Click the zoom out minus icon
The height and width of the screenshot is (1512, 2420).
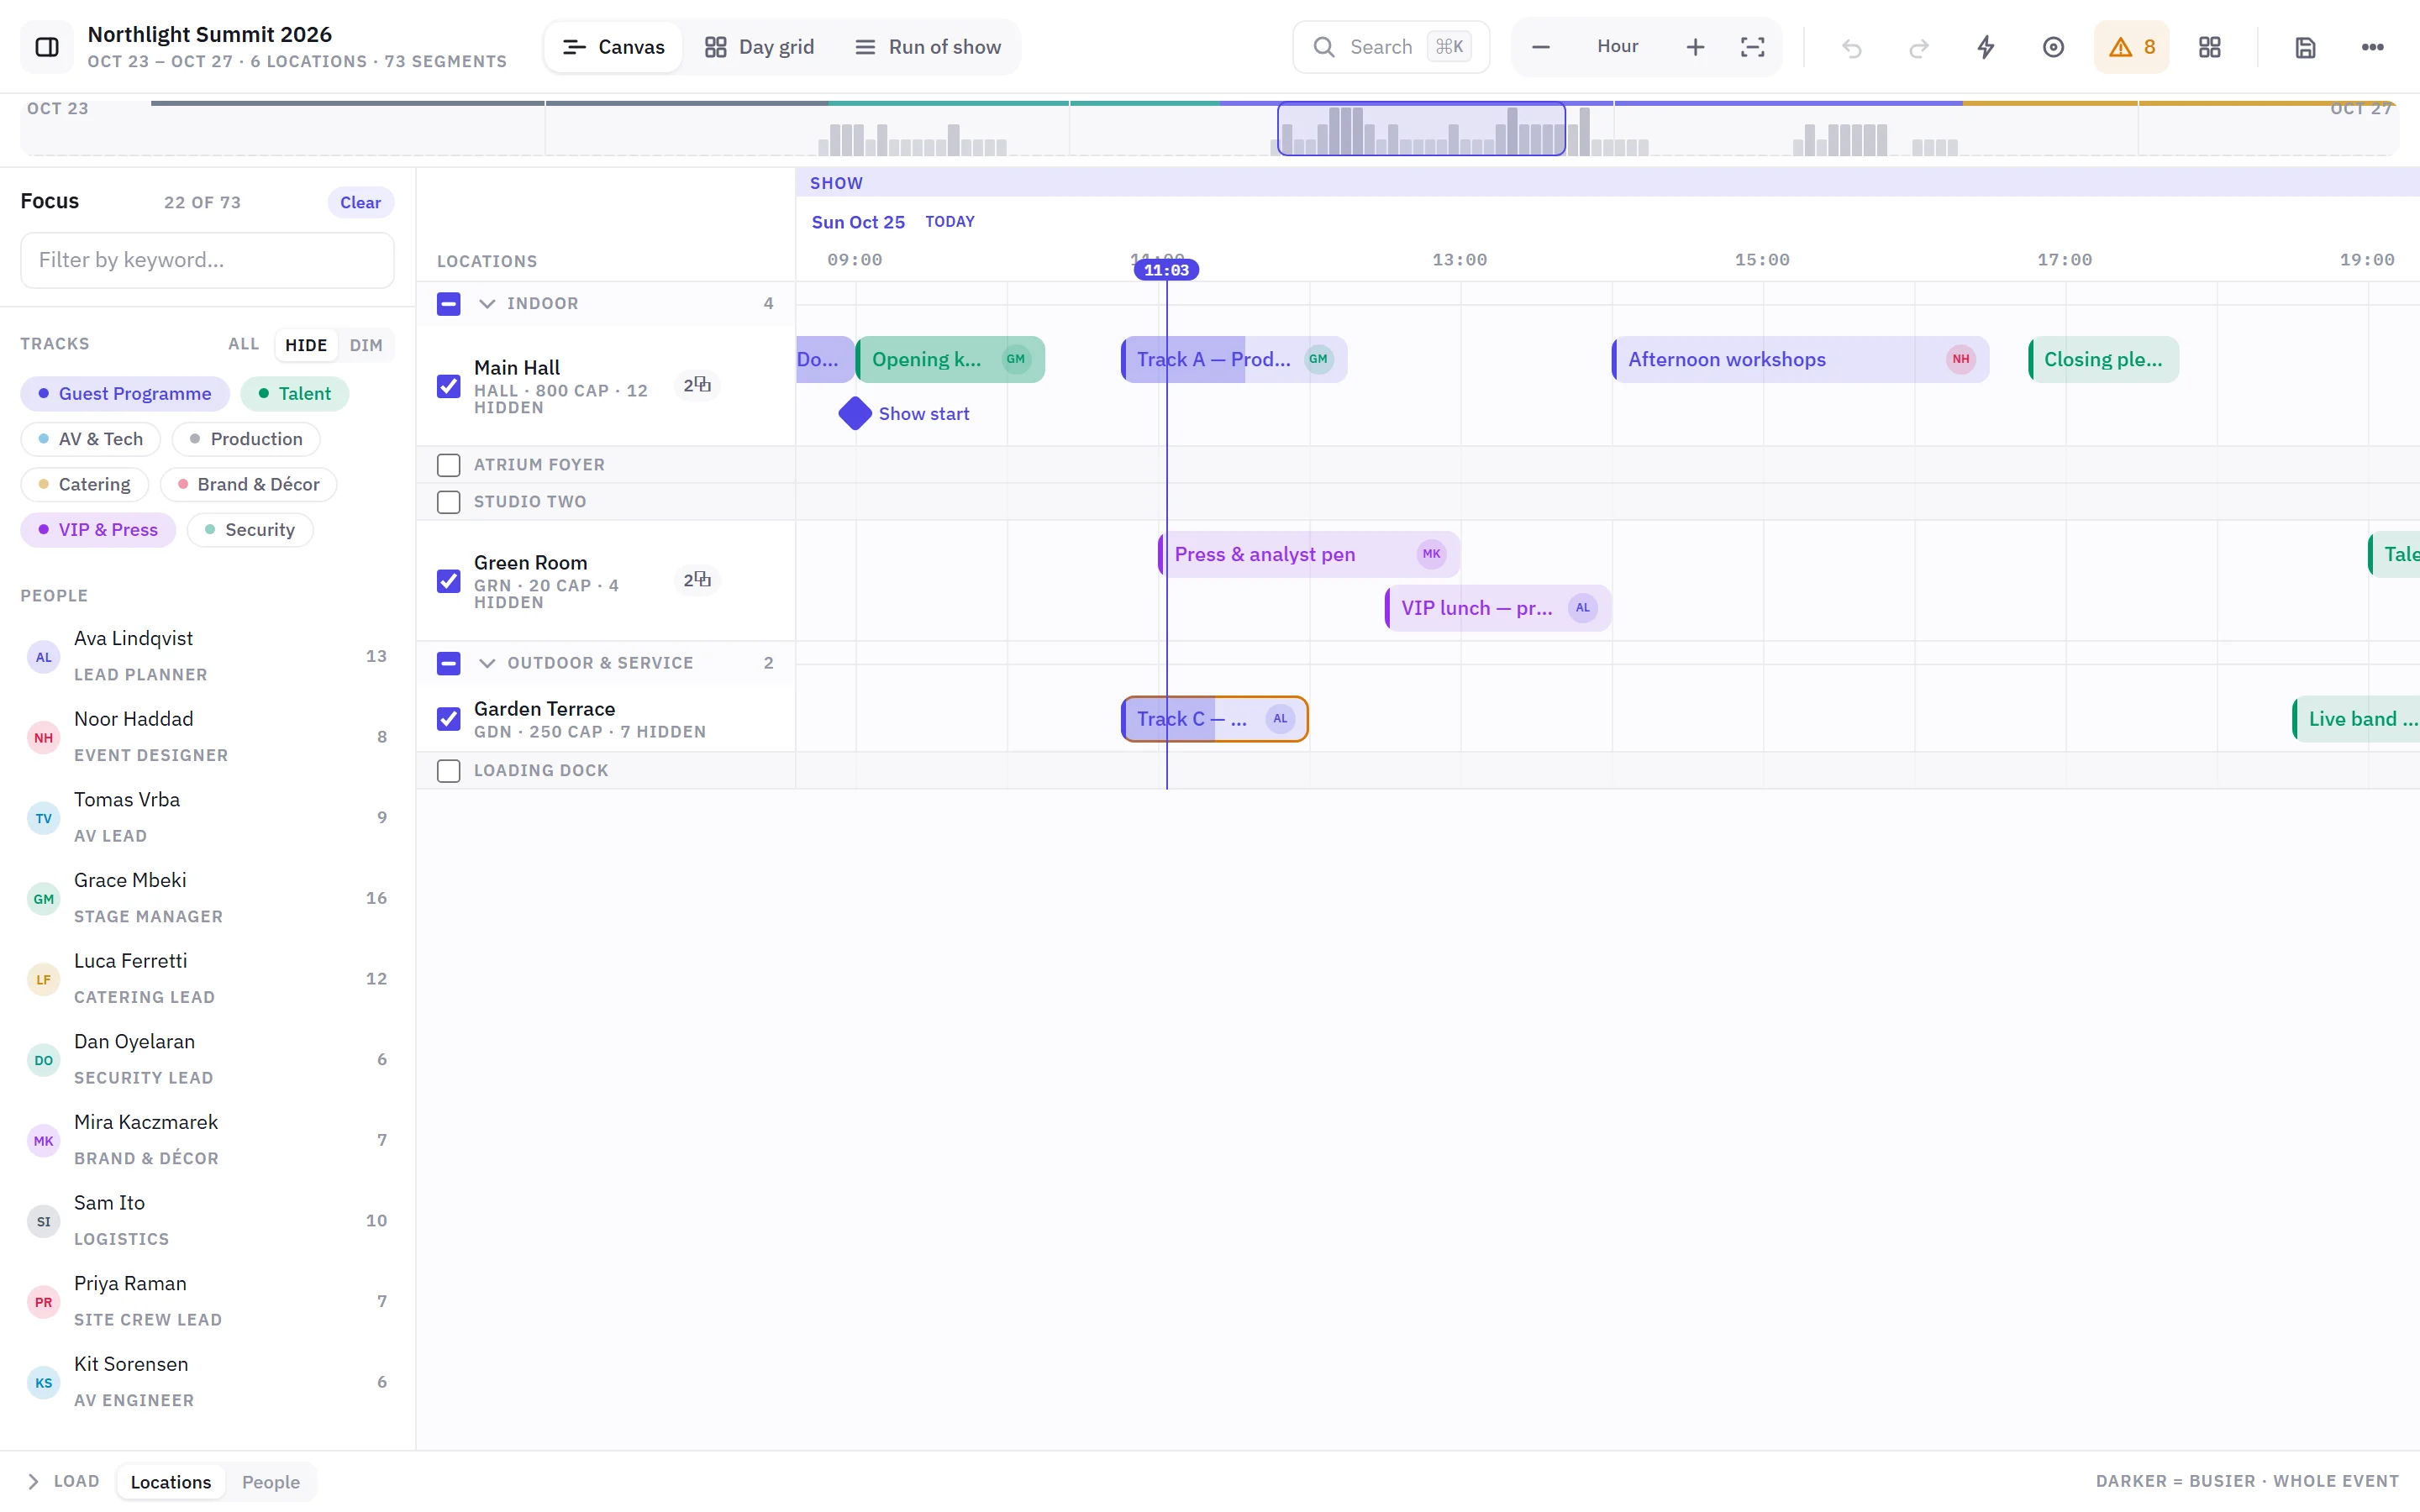click(1541, 47)
